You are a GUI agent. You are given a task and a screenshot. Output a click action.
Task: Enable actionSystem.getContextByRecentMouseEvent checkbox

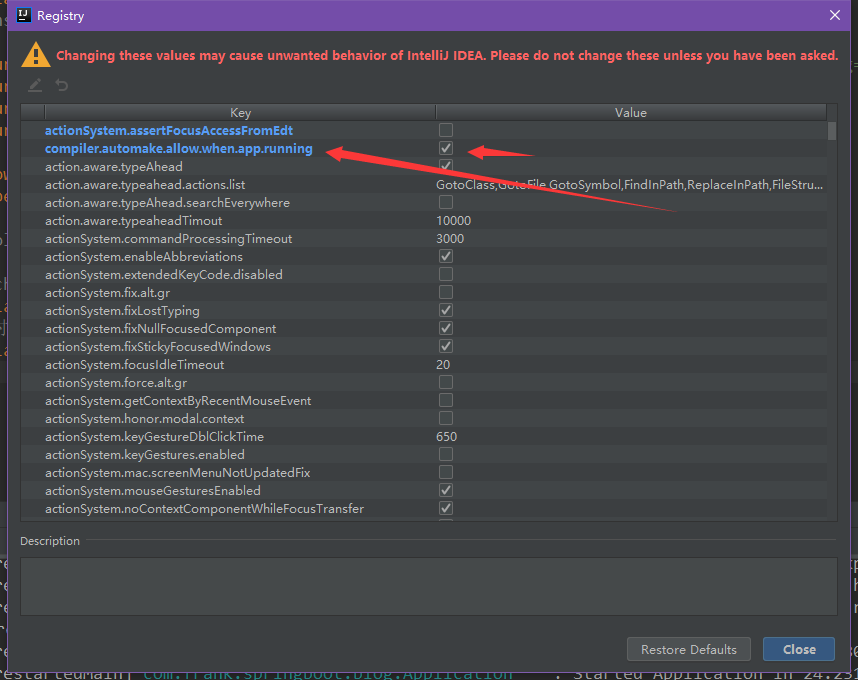tap(446, 401)
